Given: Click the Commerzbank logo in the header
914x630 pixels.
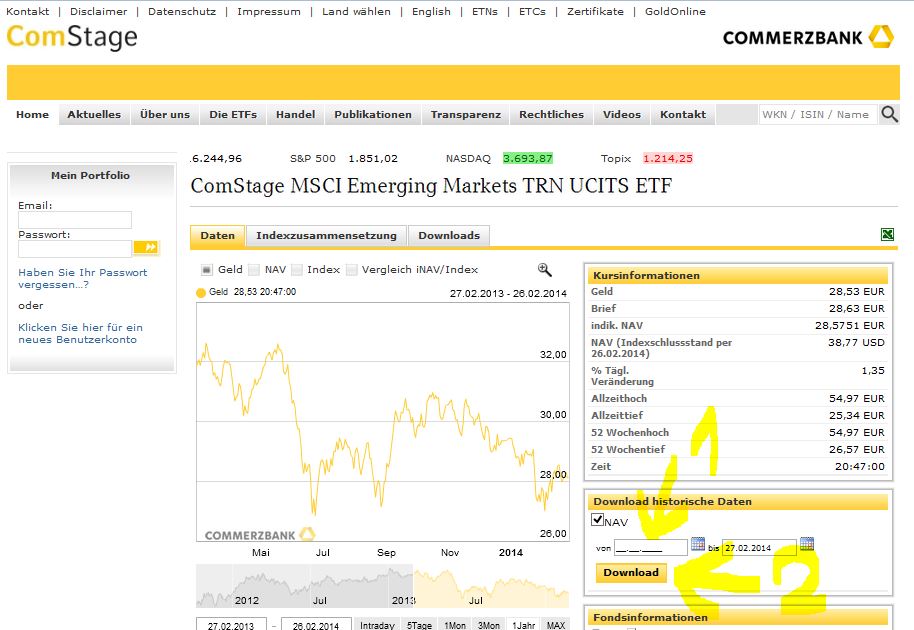Looking at the screenshot, I should (x=807, y=38).
